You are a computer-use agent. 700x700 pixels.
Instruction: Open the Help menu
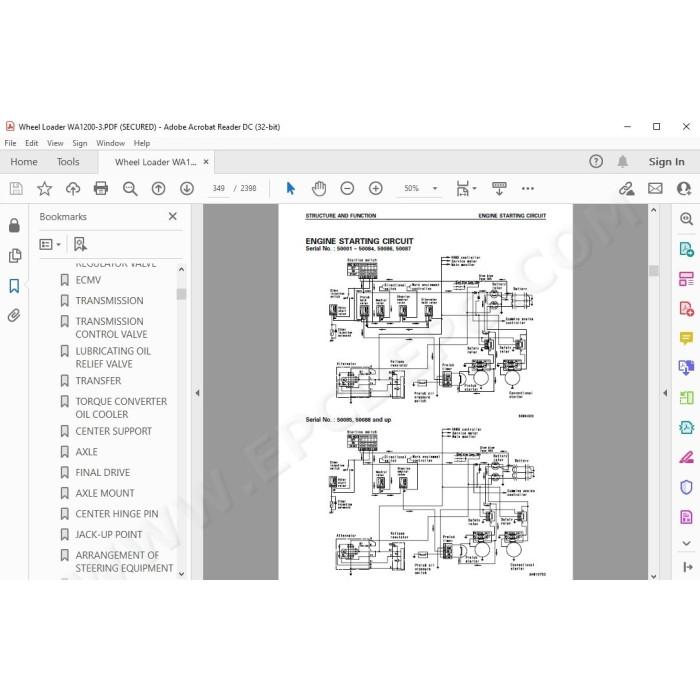pyautogui.click(x=142, y=143)
